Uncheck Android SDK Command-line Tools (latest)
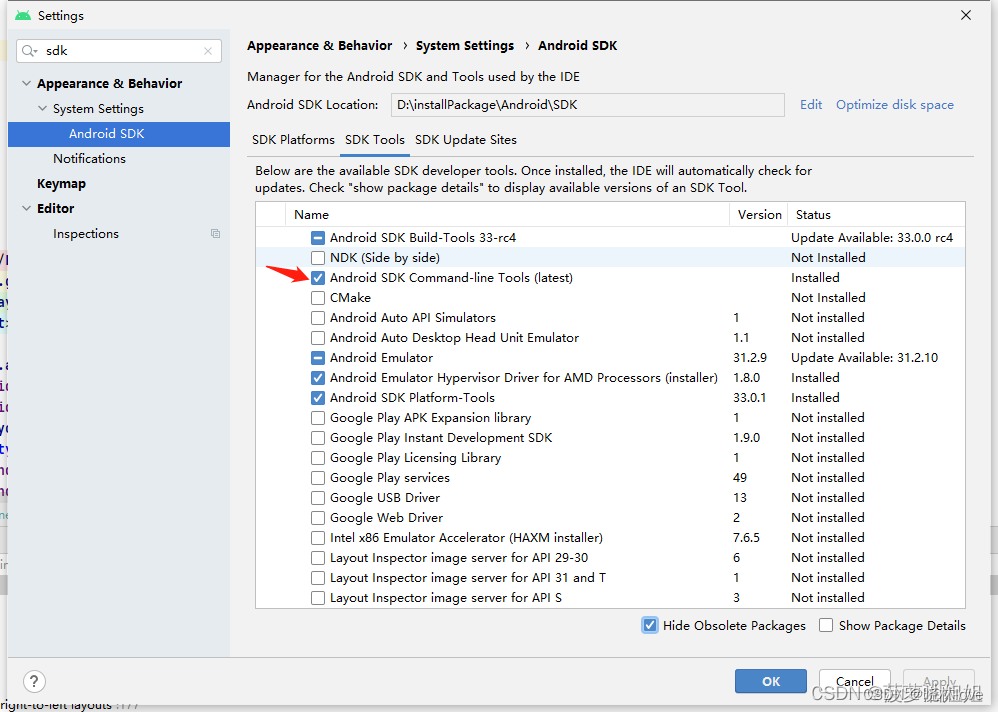The width and height of the screenshot is (998, 712). (318, 278)
